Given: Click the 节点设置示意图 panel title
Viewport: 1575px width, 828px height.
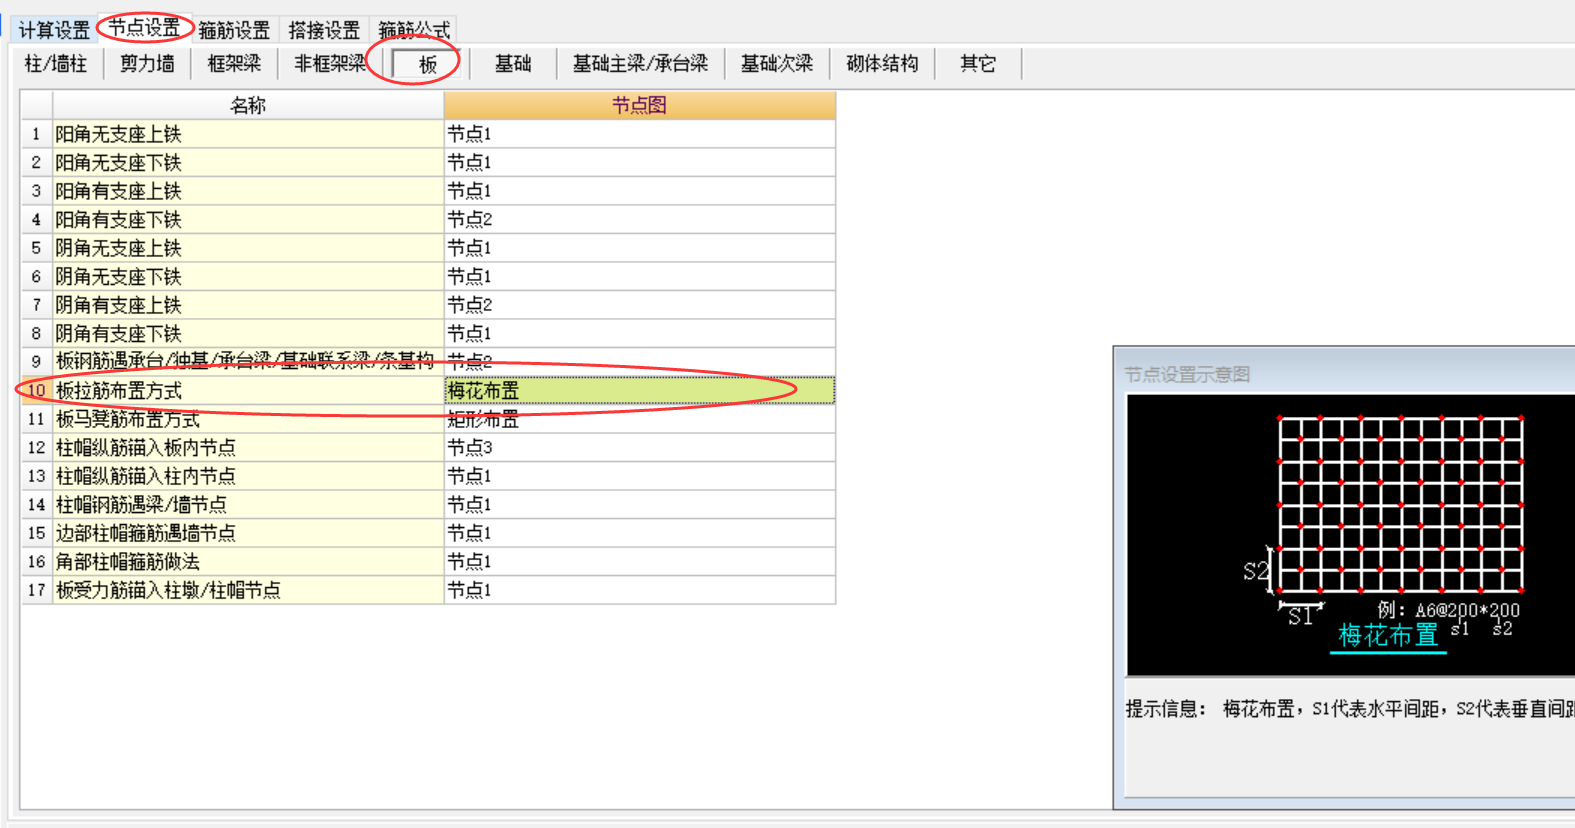Looking at the screenshot, I should 1187,374.
